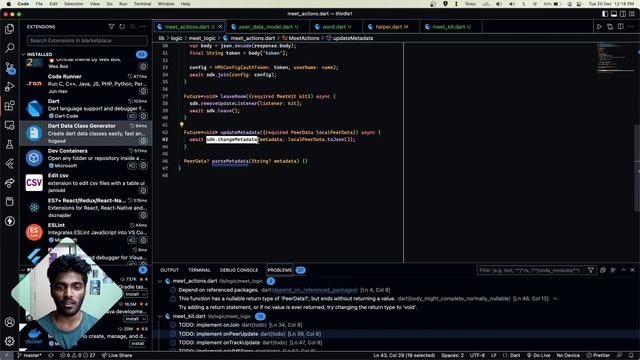Open the Selection menu in menu bar
The width and height of the screenshot is (640, 360).
point(73,4)
